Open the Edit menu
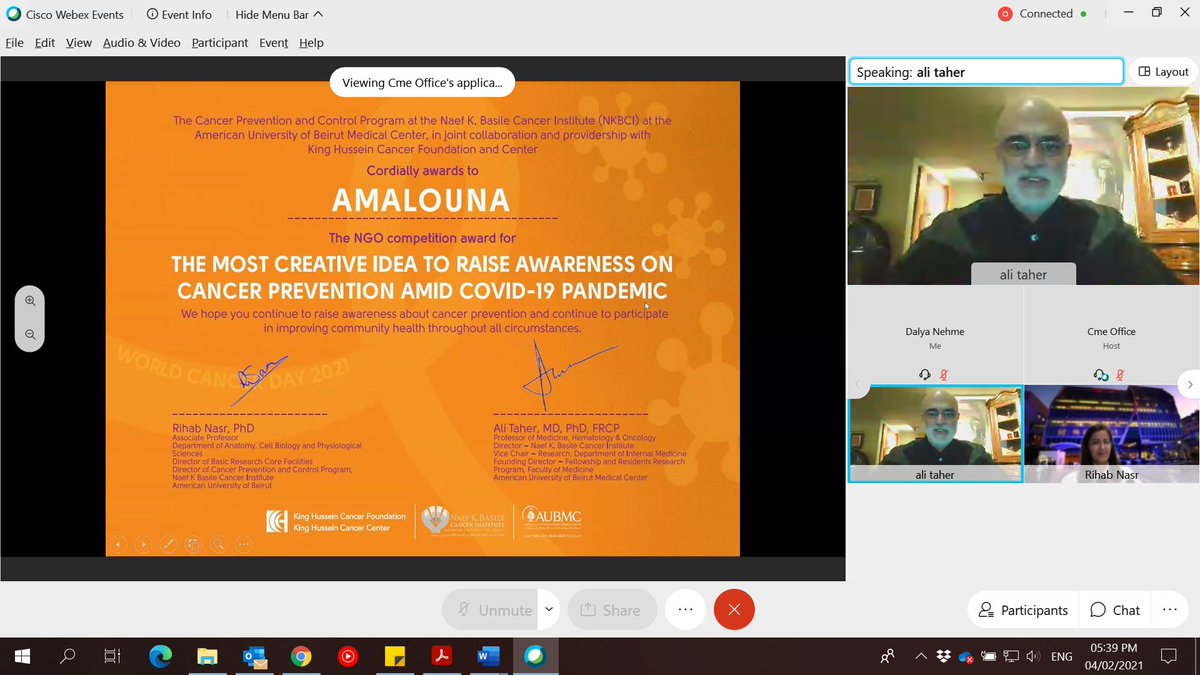Image resolution: width=1200 pixels, height=675 pixels. [45, 43]
